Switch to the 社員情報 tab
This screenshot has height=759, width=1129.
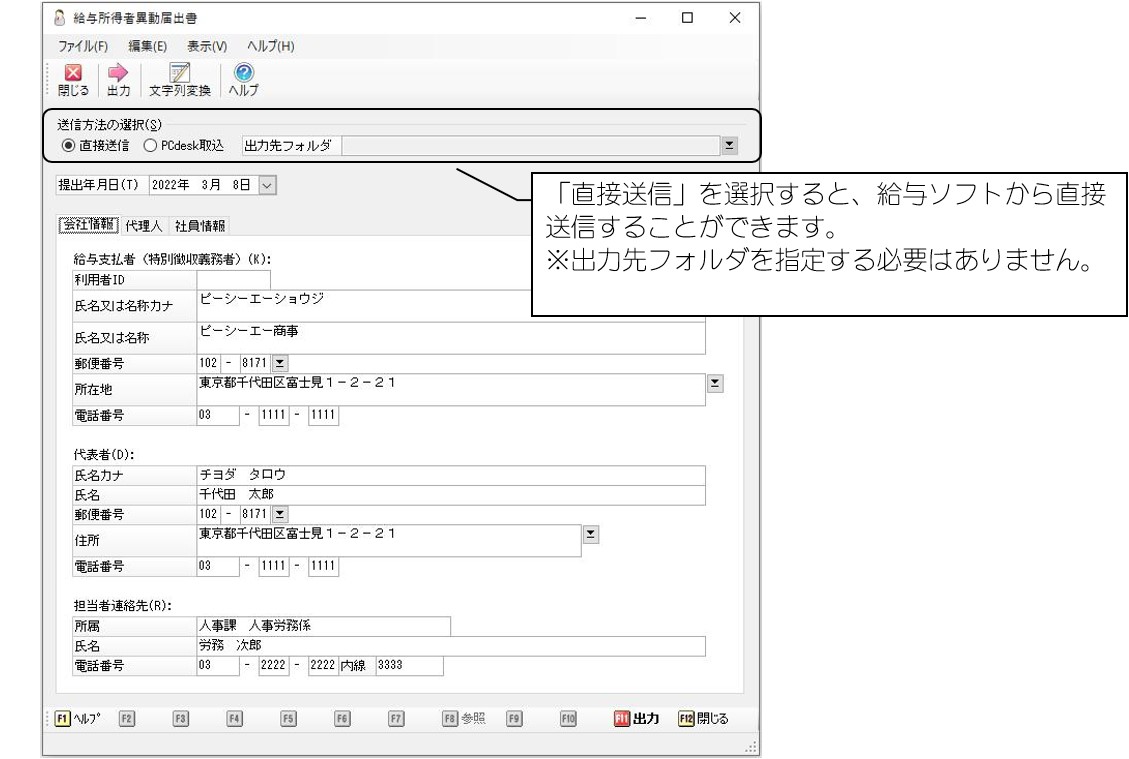point(199,225)
